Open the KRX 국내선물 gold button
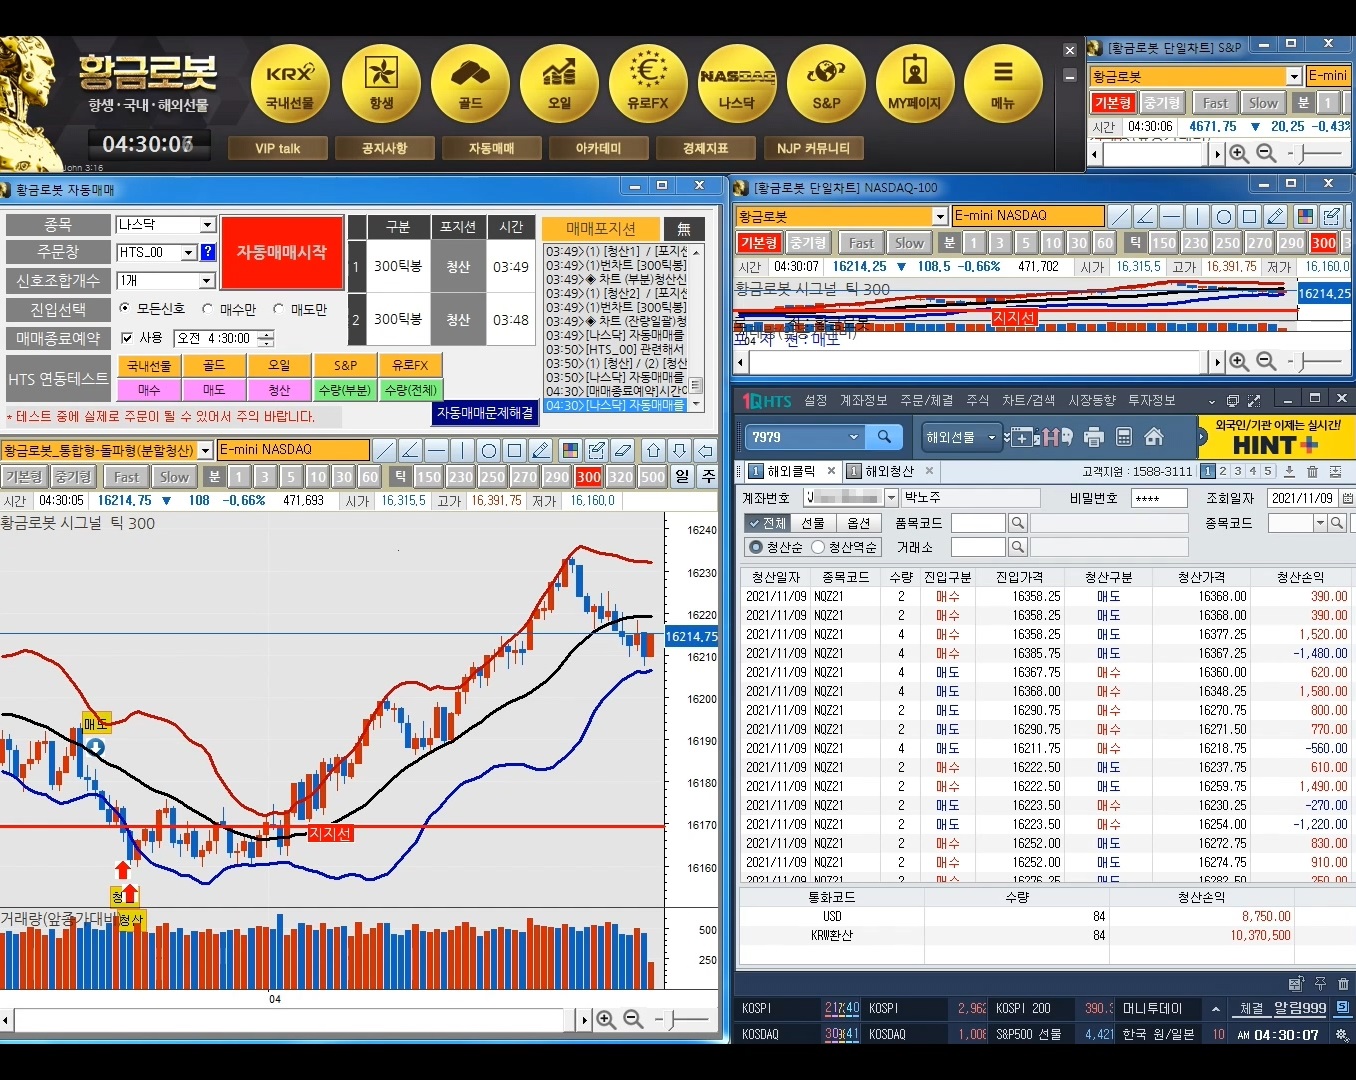Image resolution: width=1356 pixels, height=1080 pixels. 290,83
